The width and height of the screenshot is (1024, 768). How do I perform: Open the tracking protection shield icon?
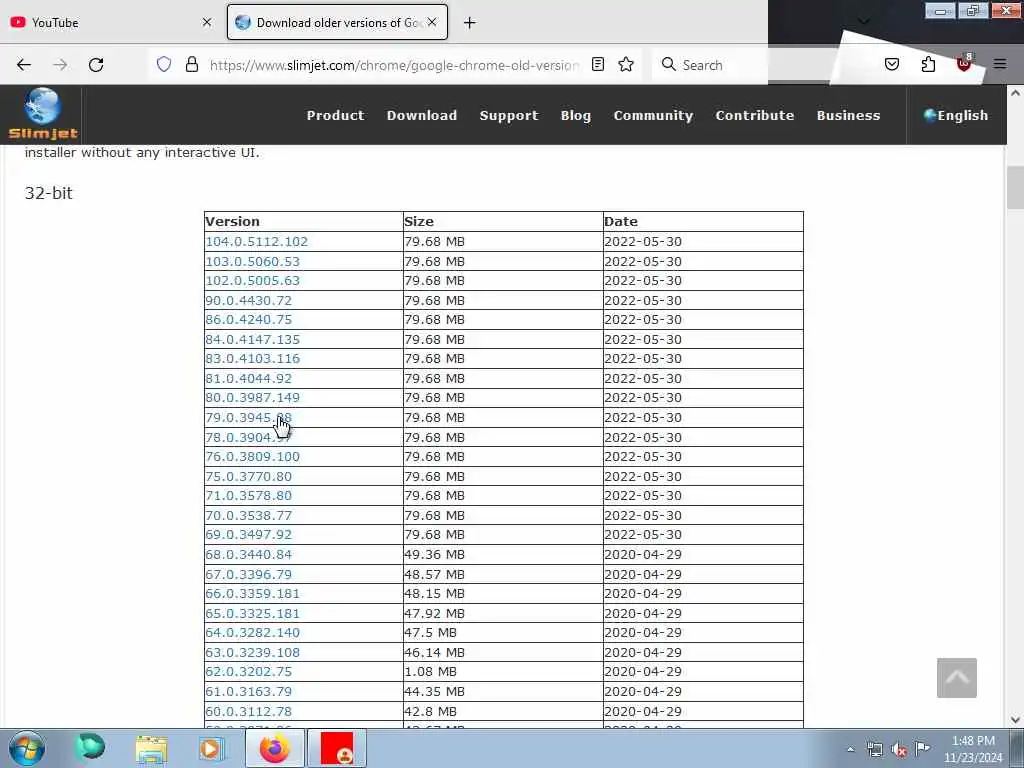pos(164,64)
